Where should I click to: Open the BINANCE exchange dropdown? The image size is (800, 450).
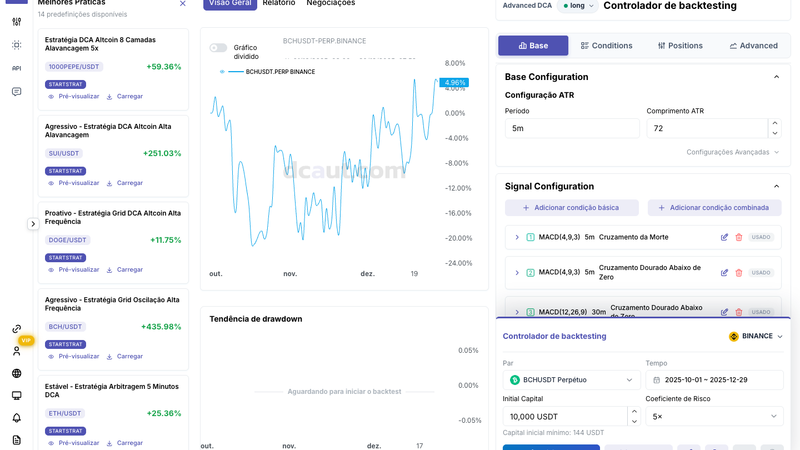(756, 336)
